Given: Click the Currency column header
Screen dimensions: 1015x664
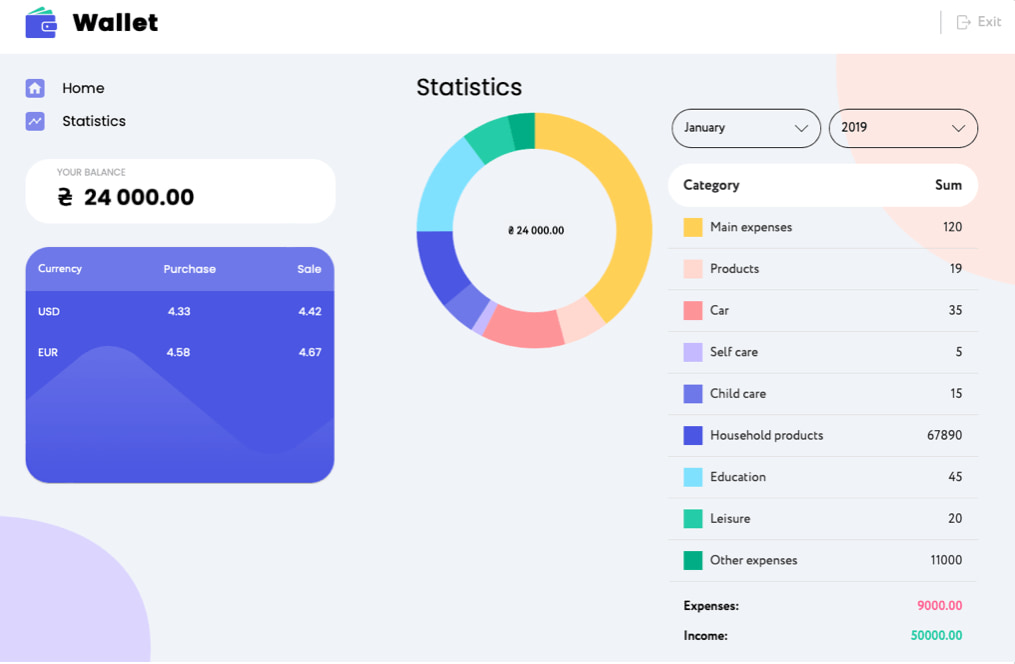Looking at the screenshot, I should pyautogui.click(x=60, y=269).
